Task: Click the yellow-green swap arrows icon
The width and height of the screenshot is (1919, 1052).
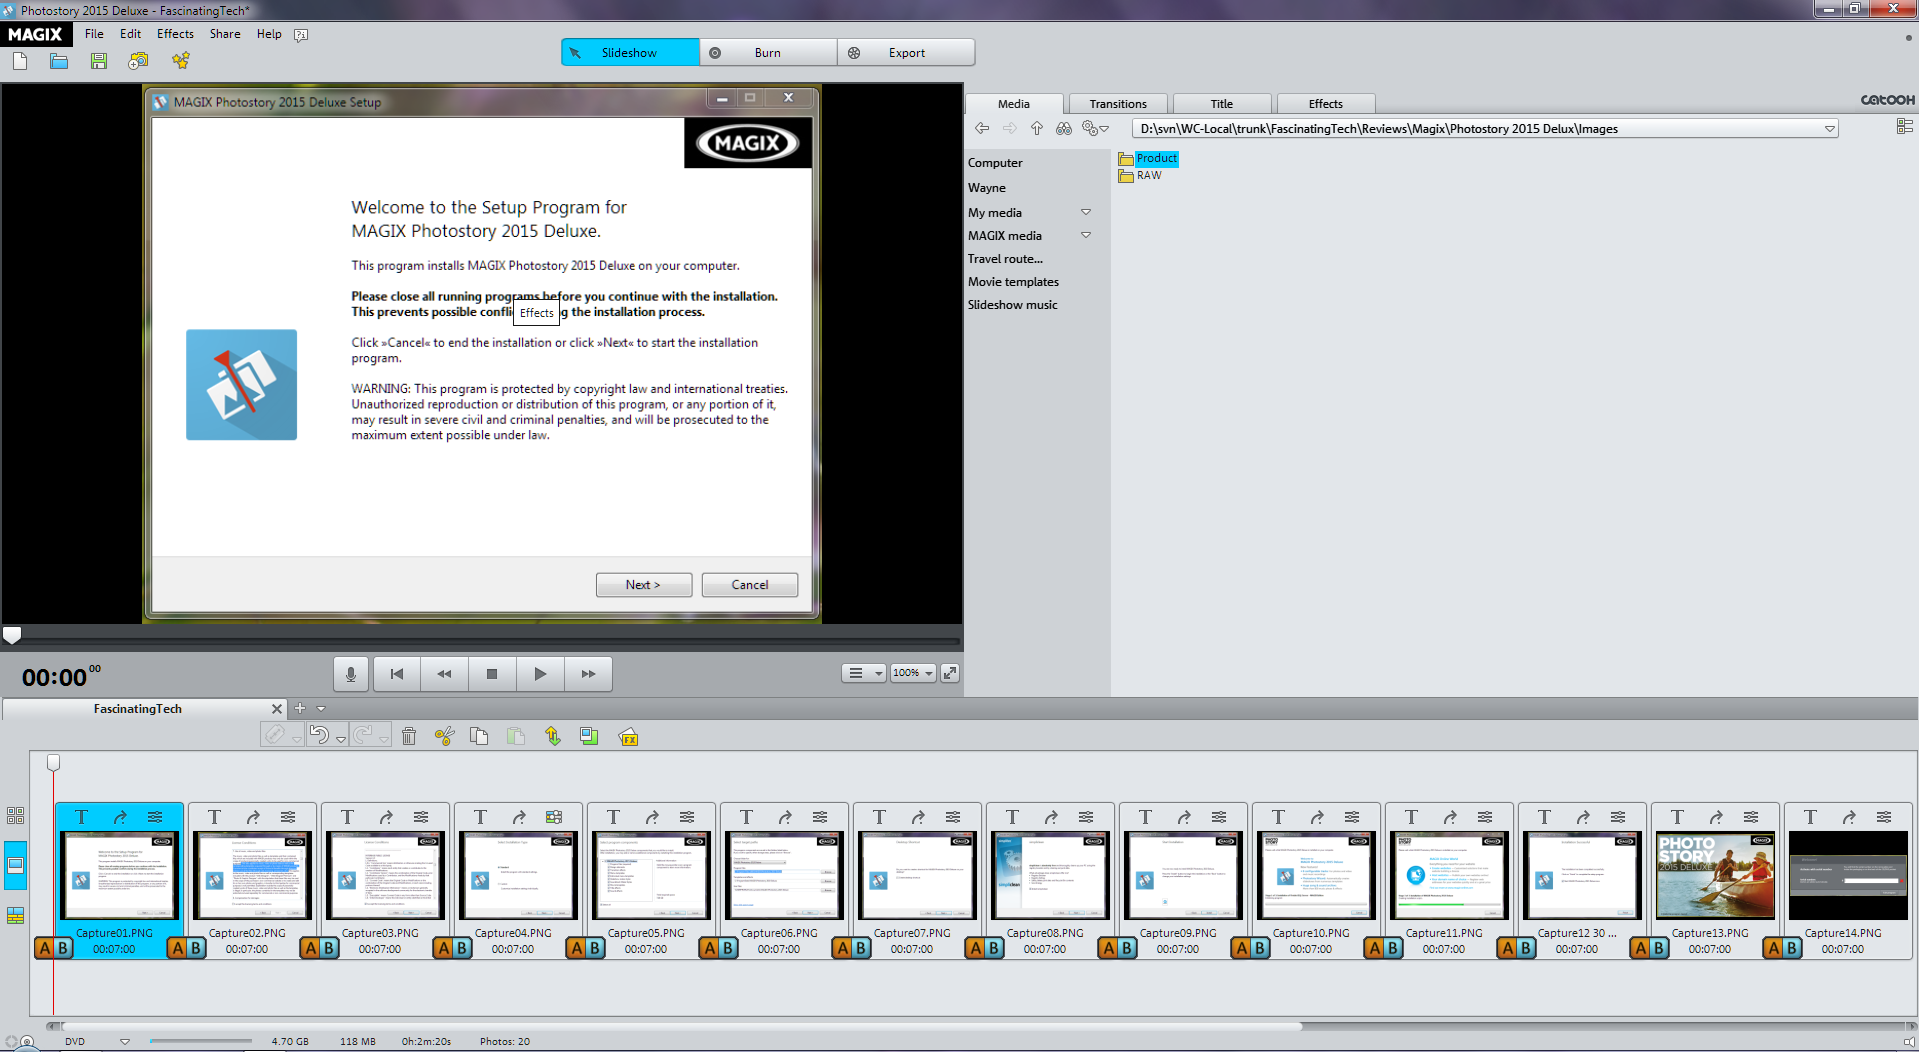Action: coord(553,736)
